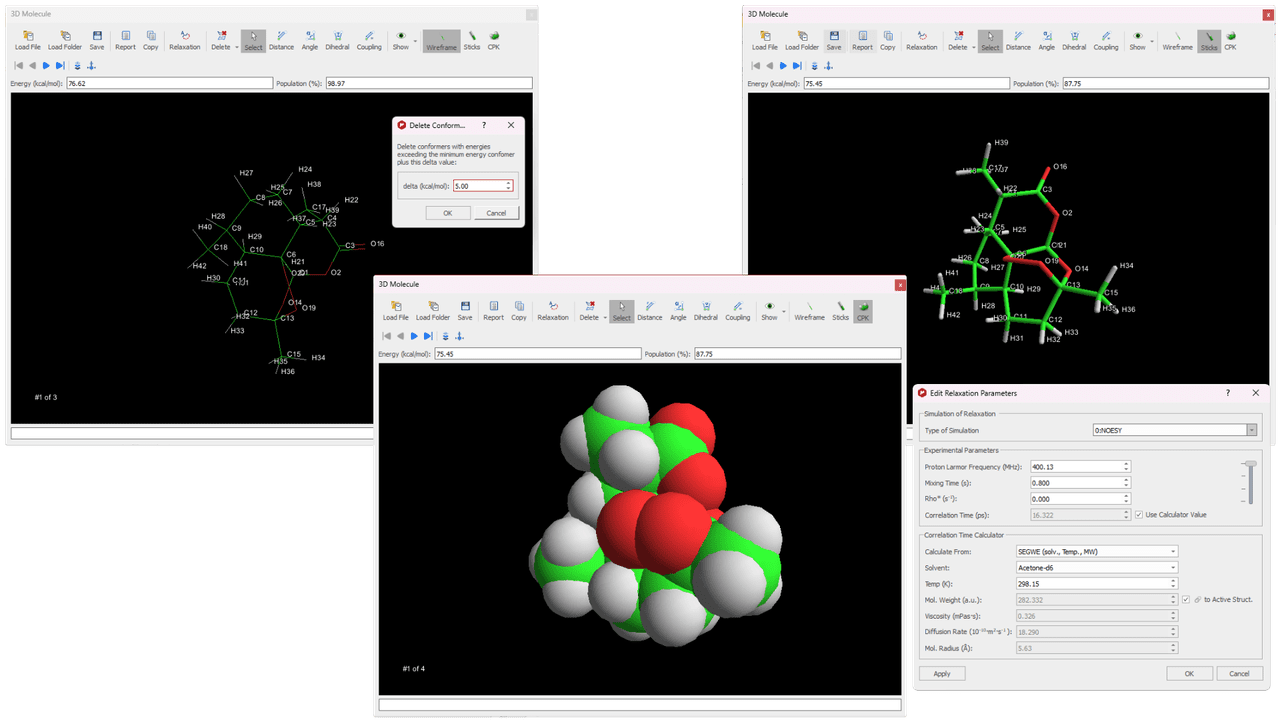Click the delta (kcal/mol) value field
Image resolution: width=1280 pixels, height=720 pixels.
tap(483, 185)
